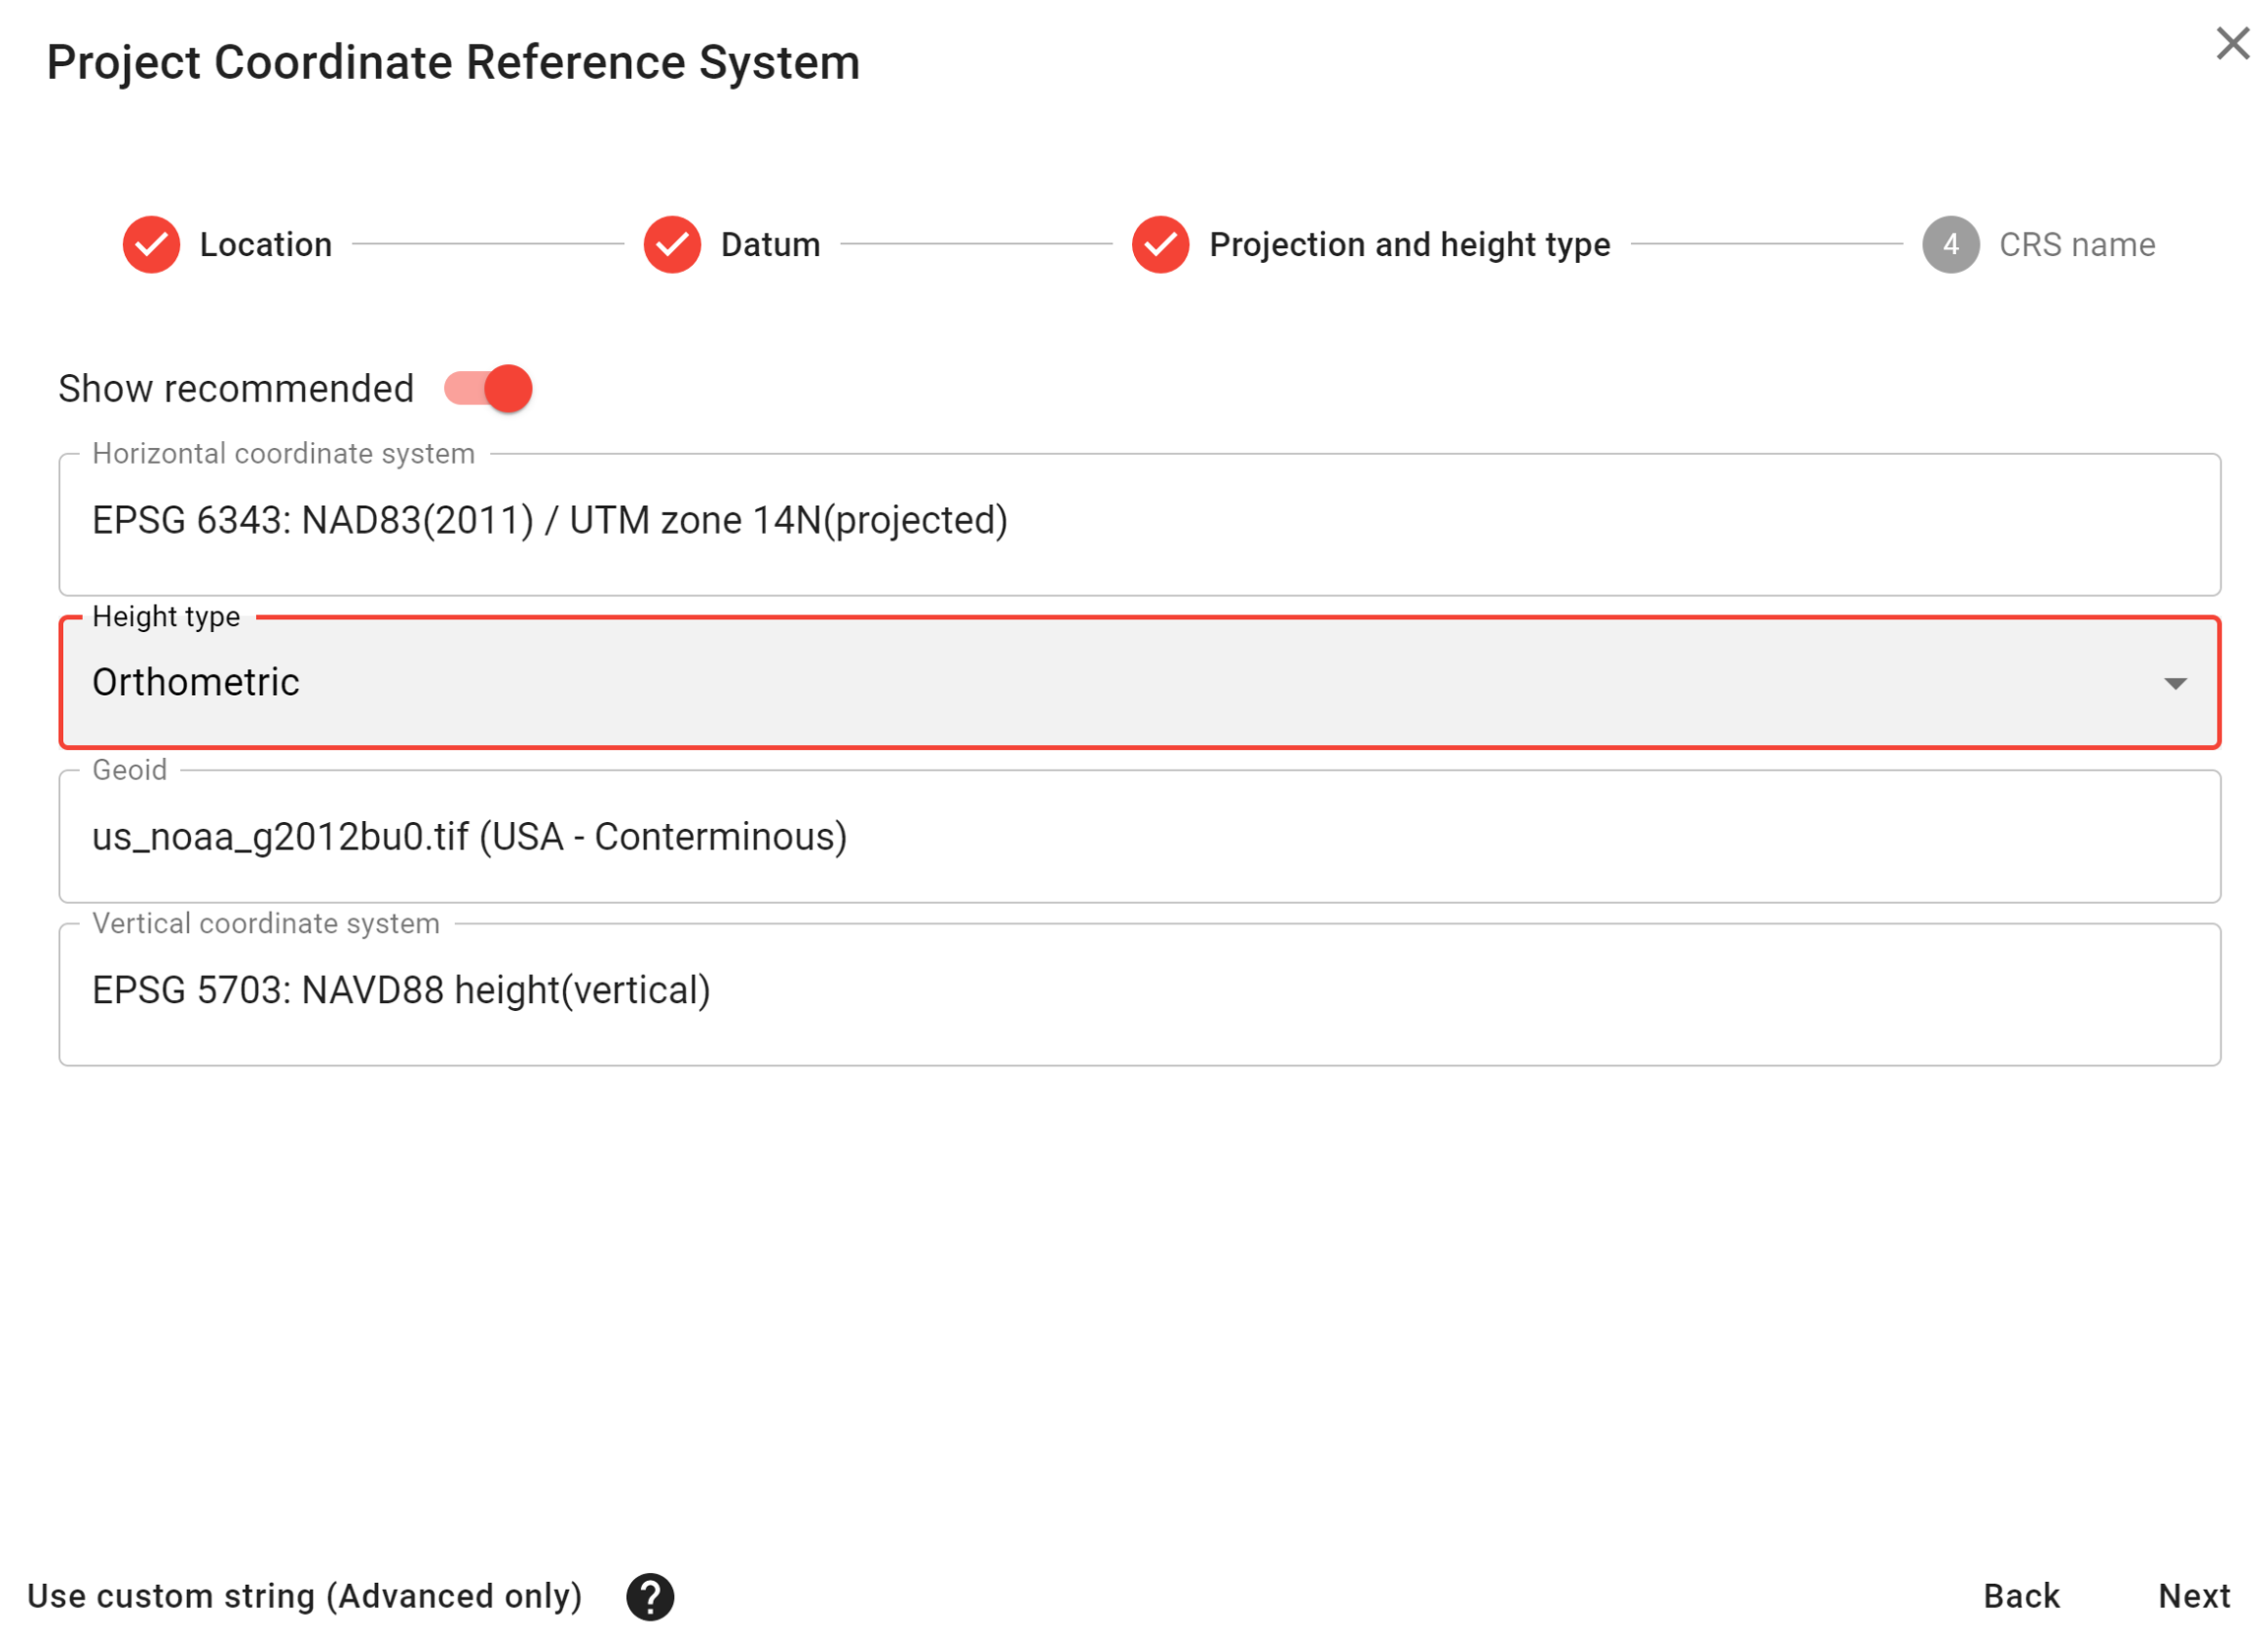Open the custom string help icon
Screen dimensions: 2268x1646
coord(650,1596)
